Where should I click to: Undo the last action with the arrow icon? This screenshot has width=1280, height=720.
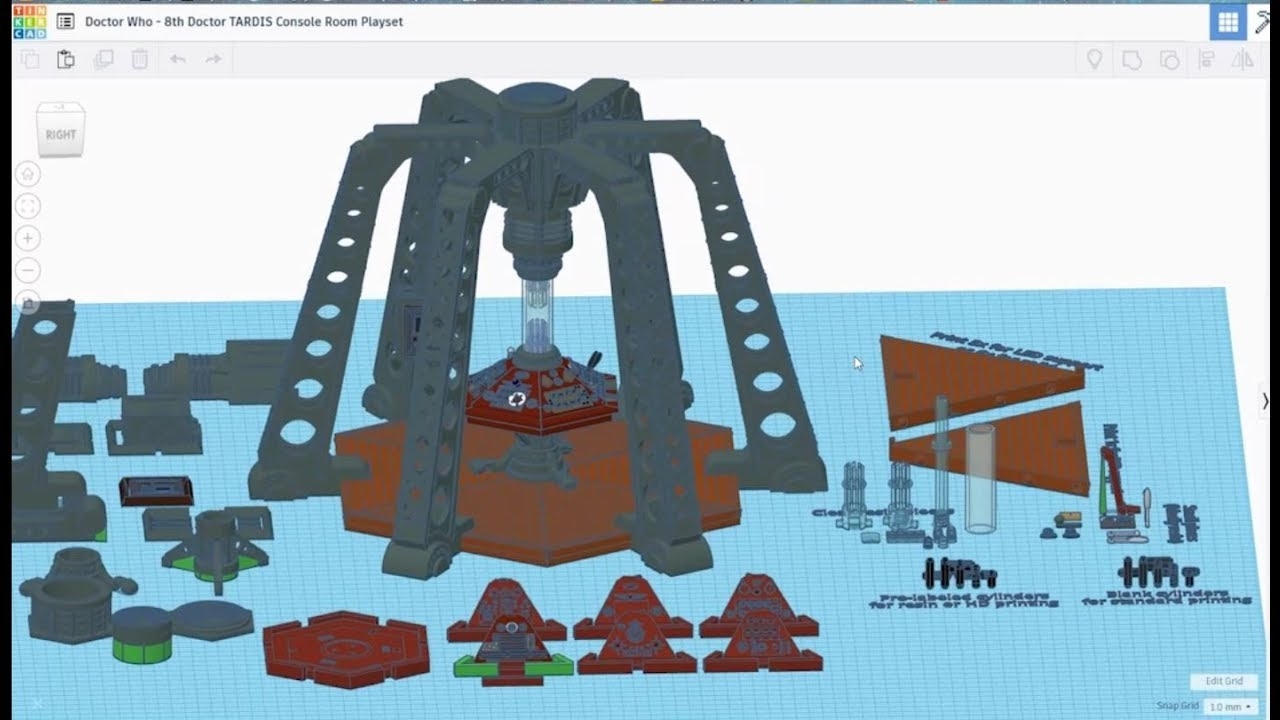click(x=177, y=59)
